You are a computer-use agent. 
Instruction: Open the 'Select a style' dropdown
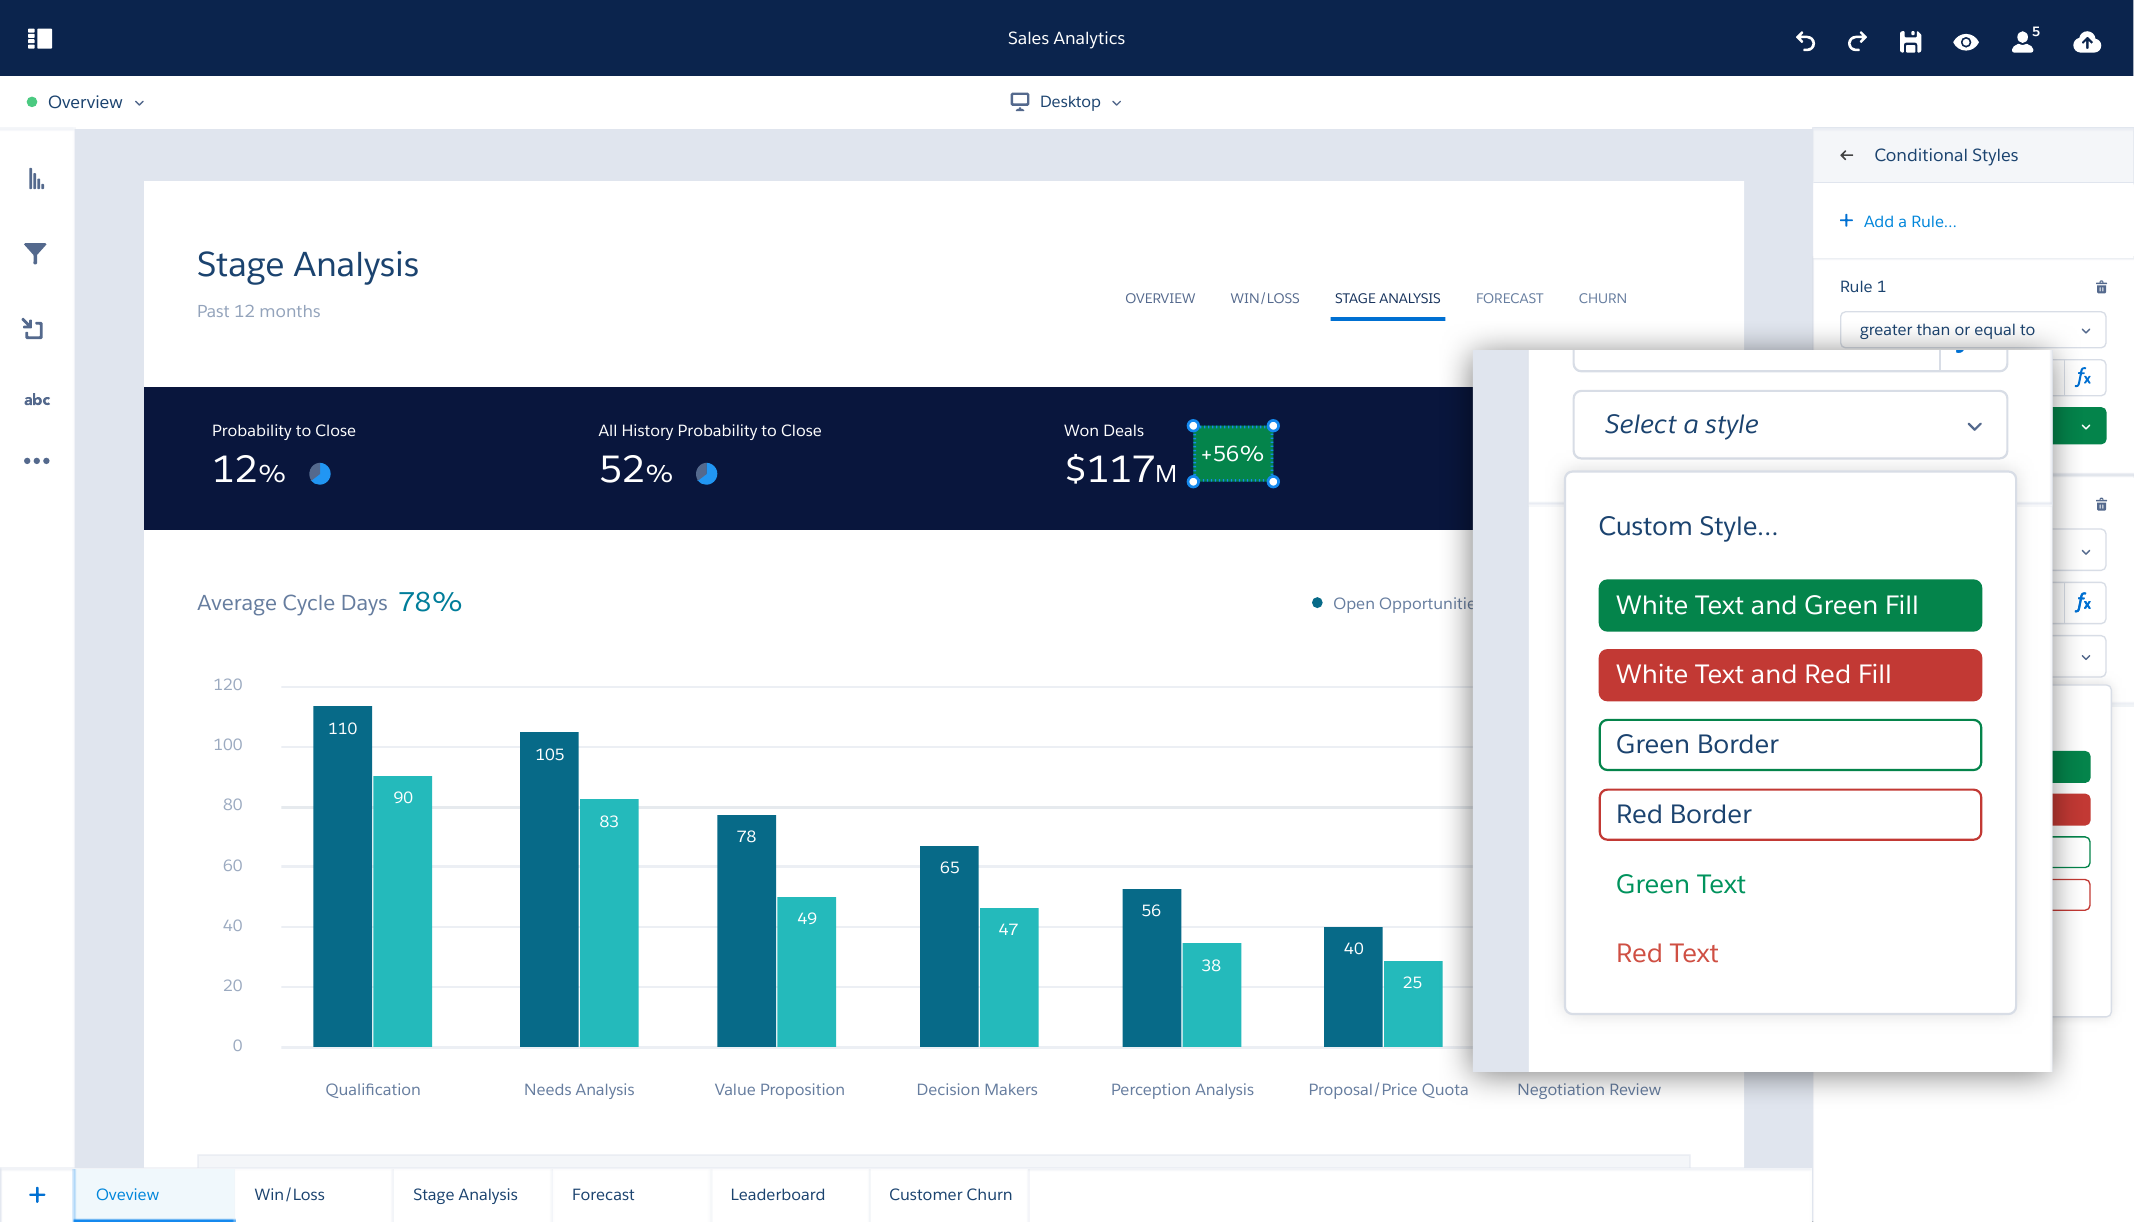click(1790, 425)
